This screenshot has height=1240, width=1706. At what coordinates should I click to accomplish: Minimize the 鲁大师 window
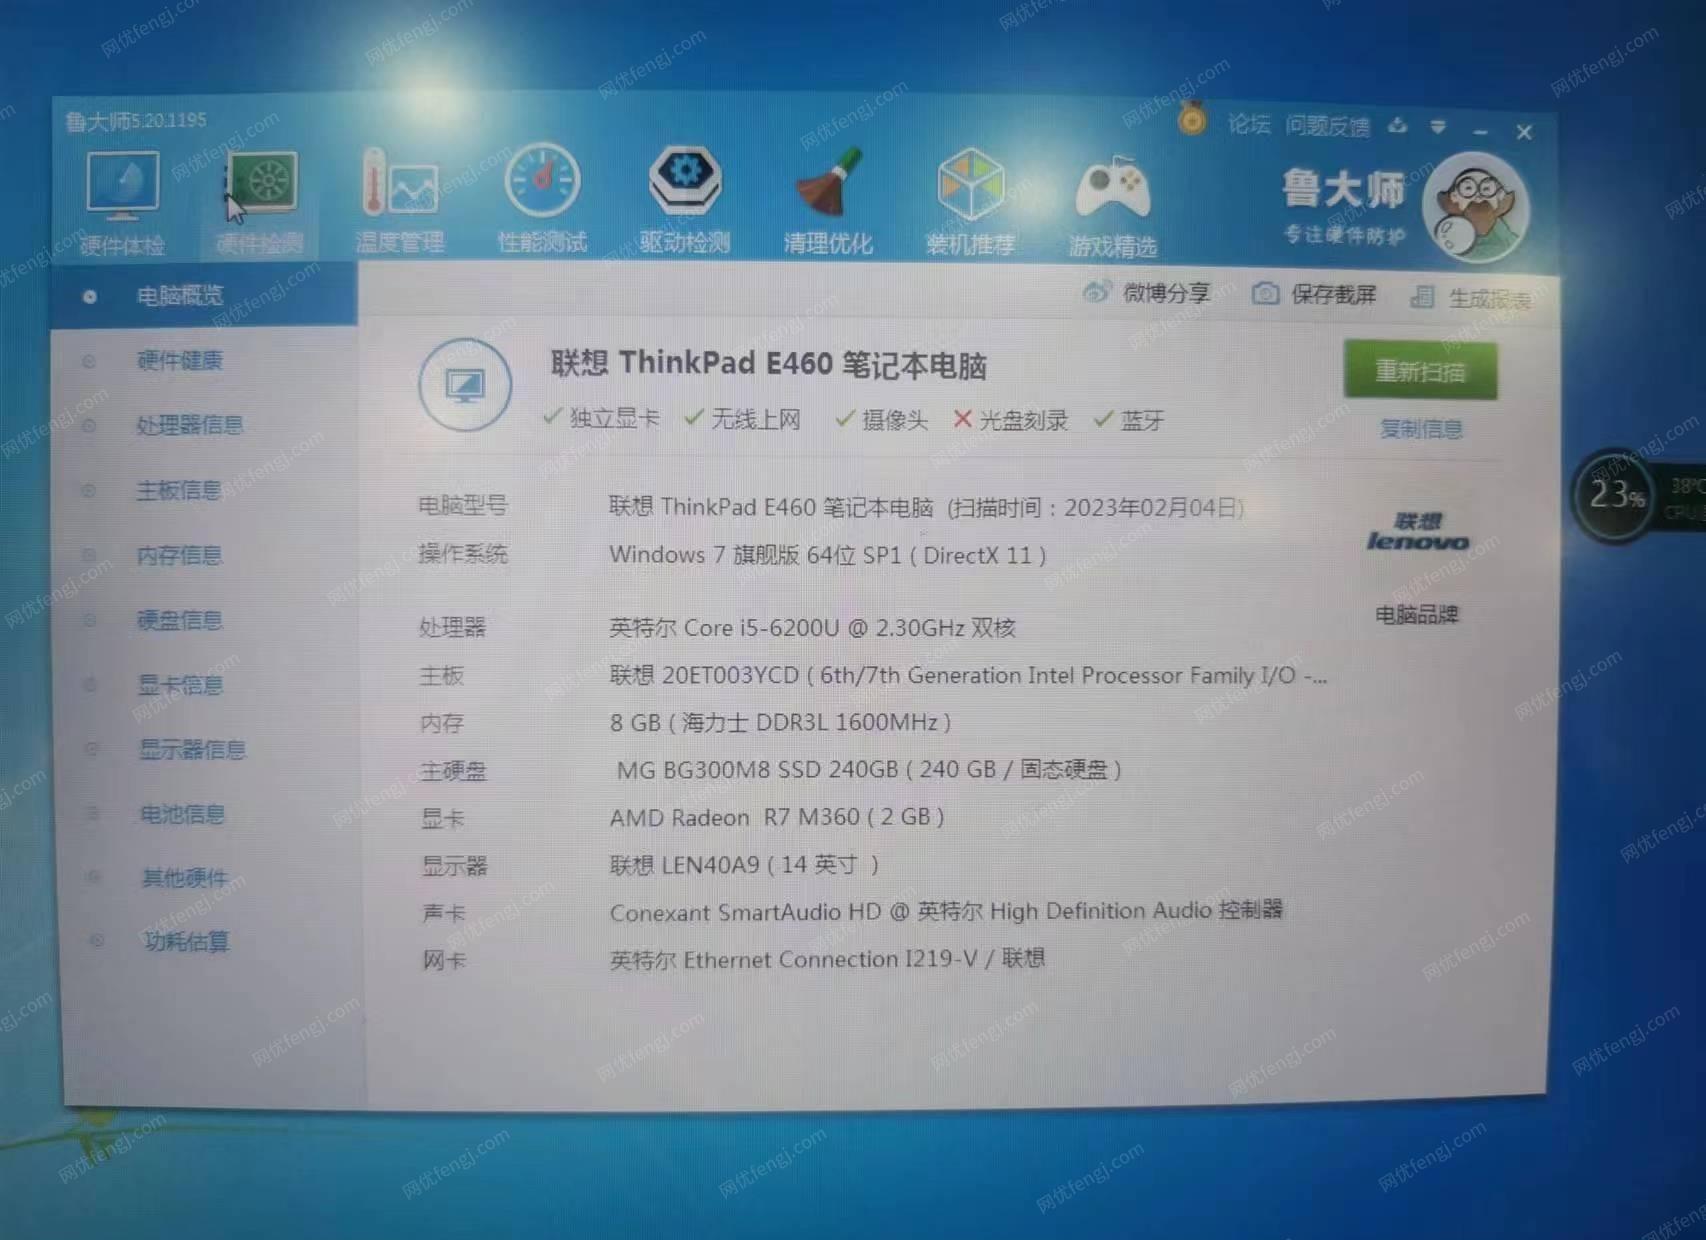1481,131
